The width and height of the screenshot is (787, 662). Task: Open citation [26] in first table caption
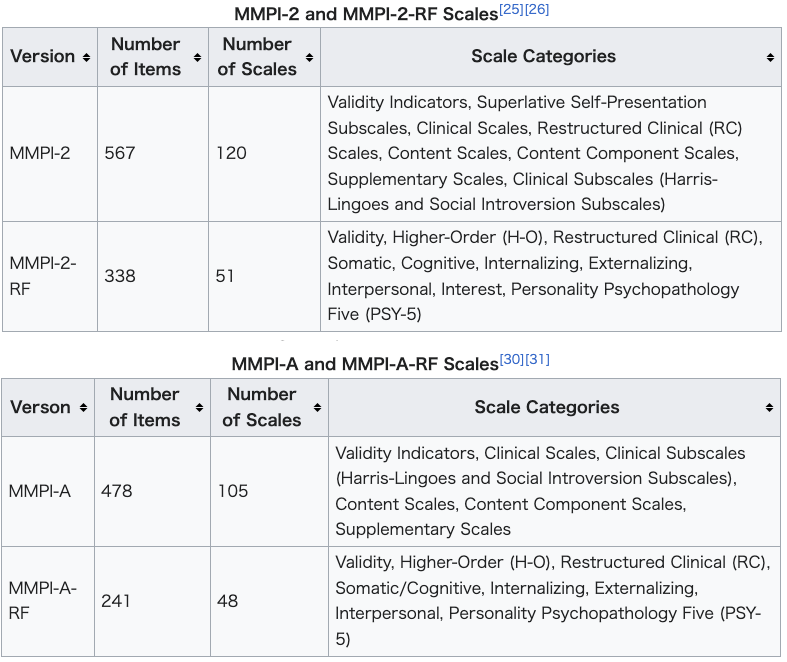click(537, 10)
